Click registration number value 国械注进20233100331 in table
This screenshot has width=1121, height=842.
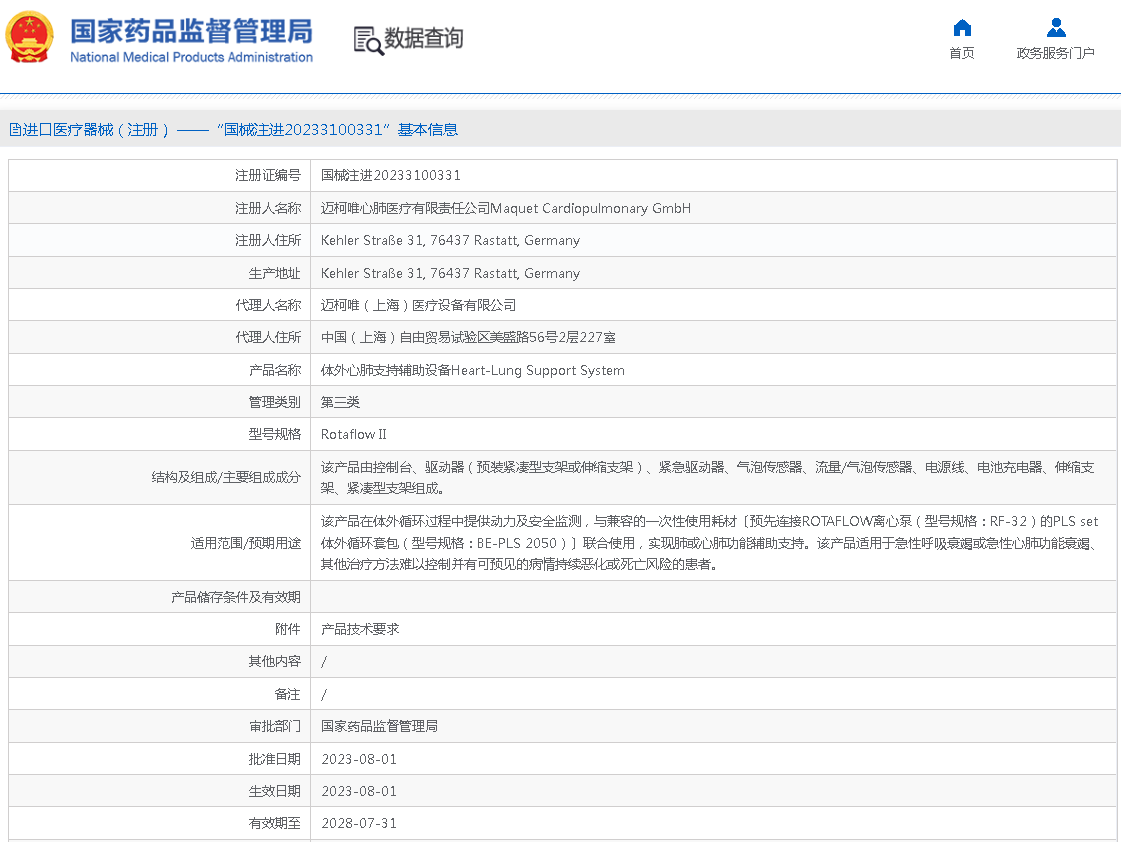pyautogui.click(x=391, y=175)
